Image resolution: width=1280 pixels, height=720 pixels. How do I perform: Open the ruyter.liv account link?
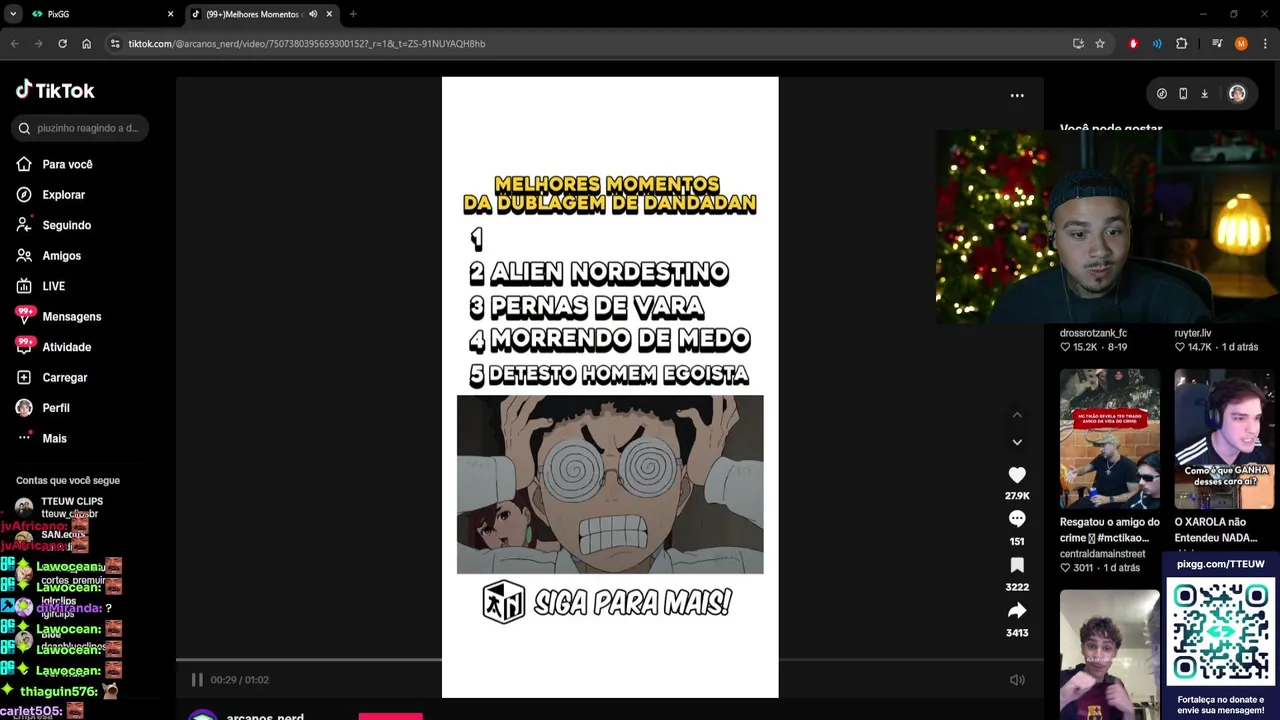pos(1193,333)
